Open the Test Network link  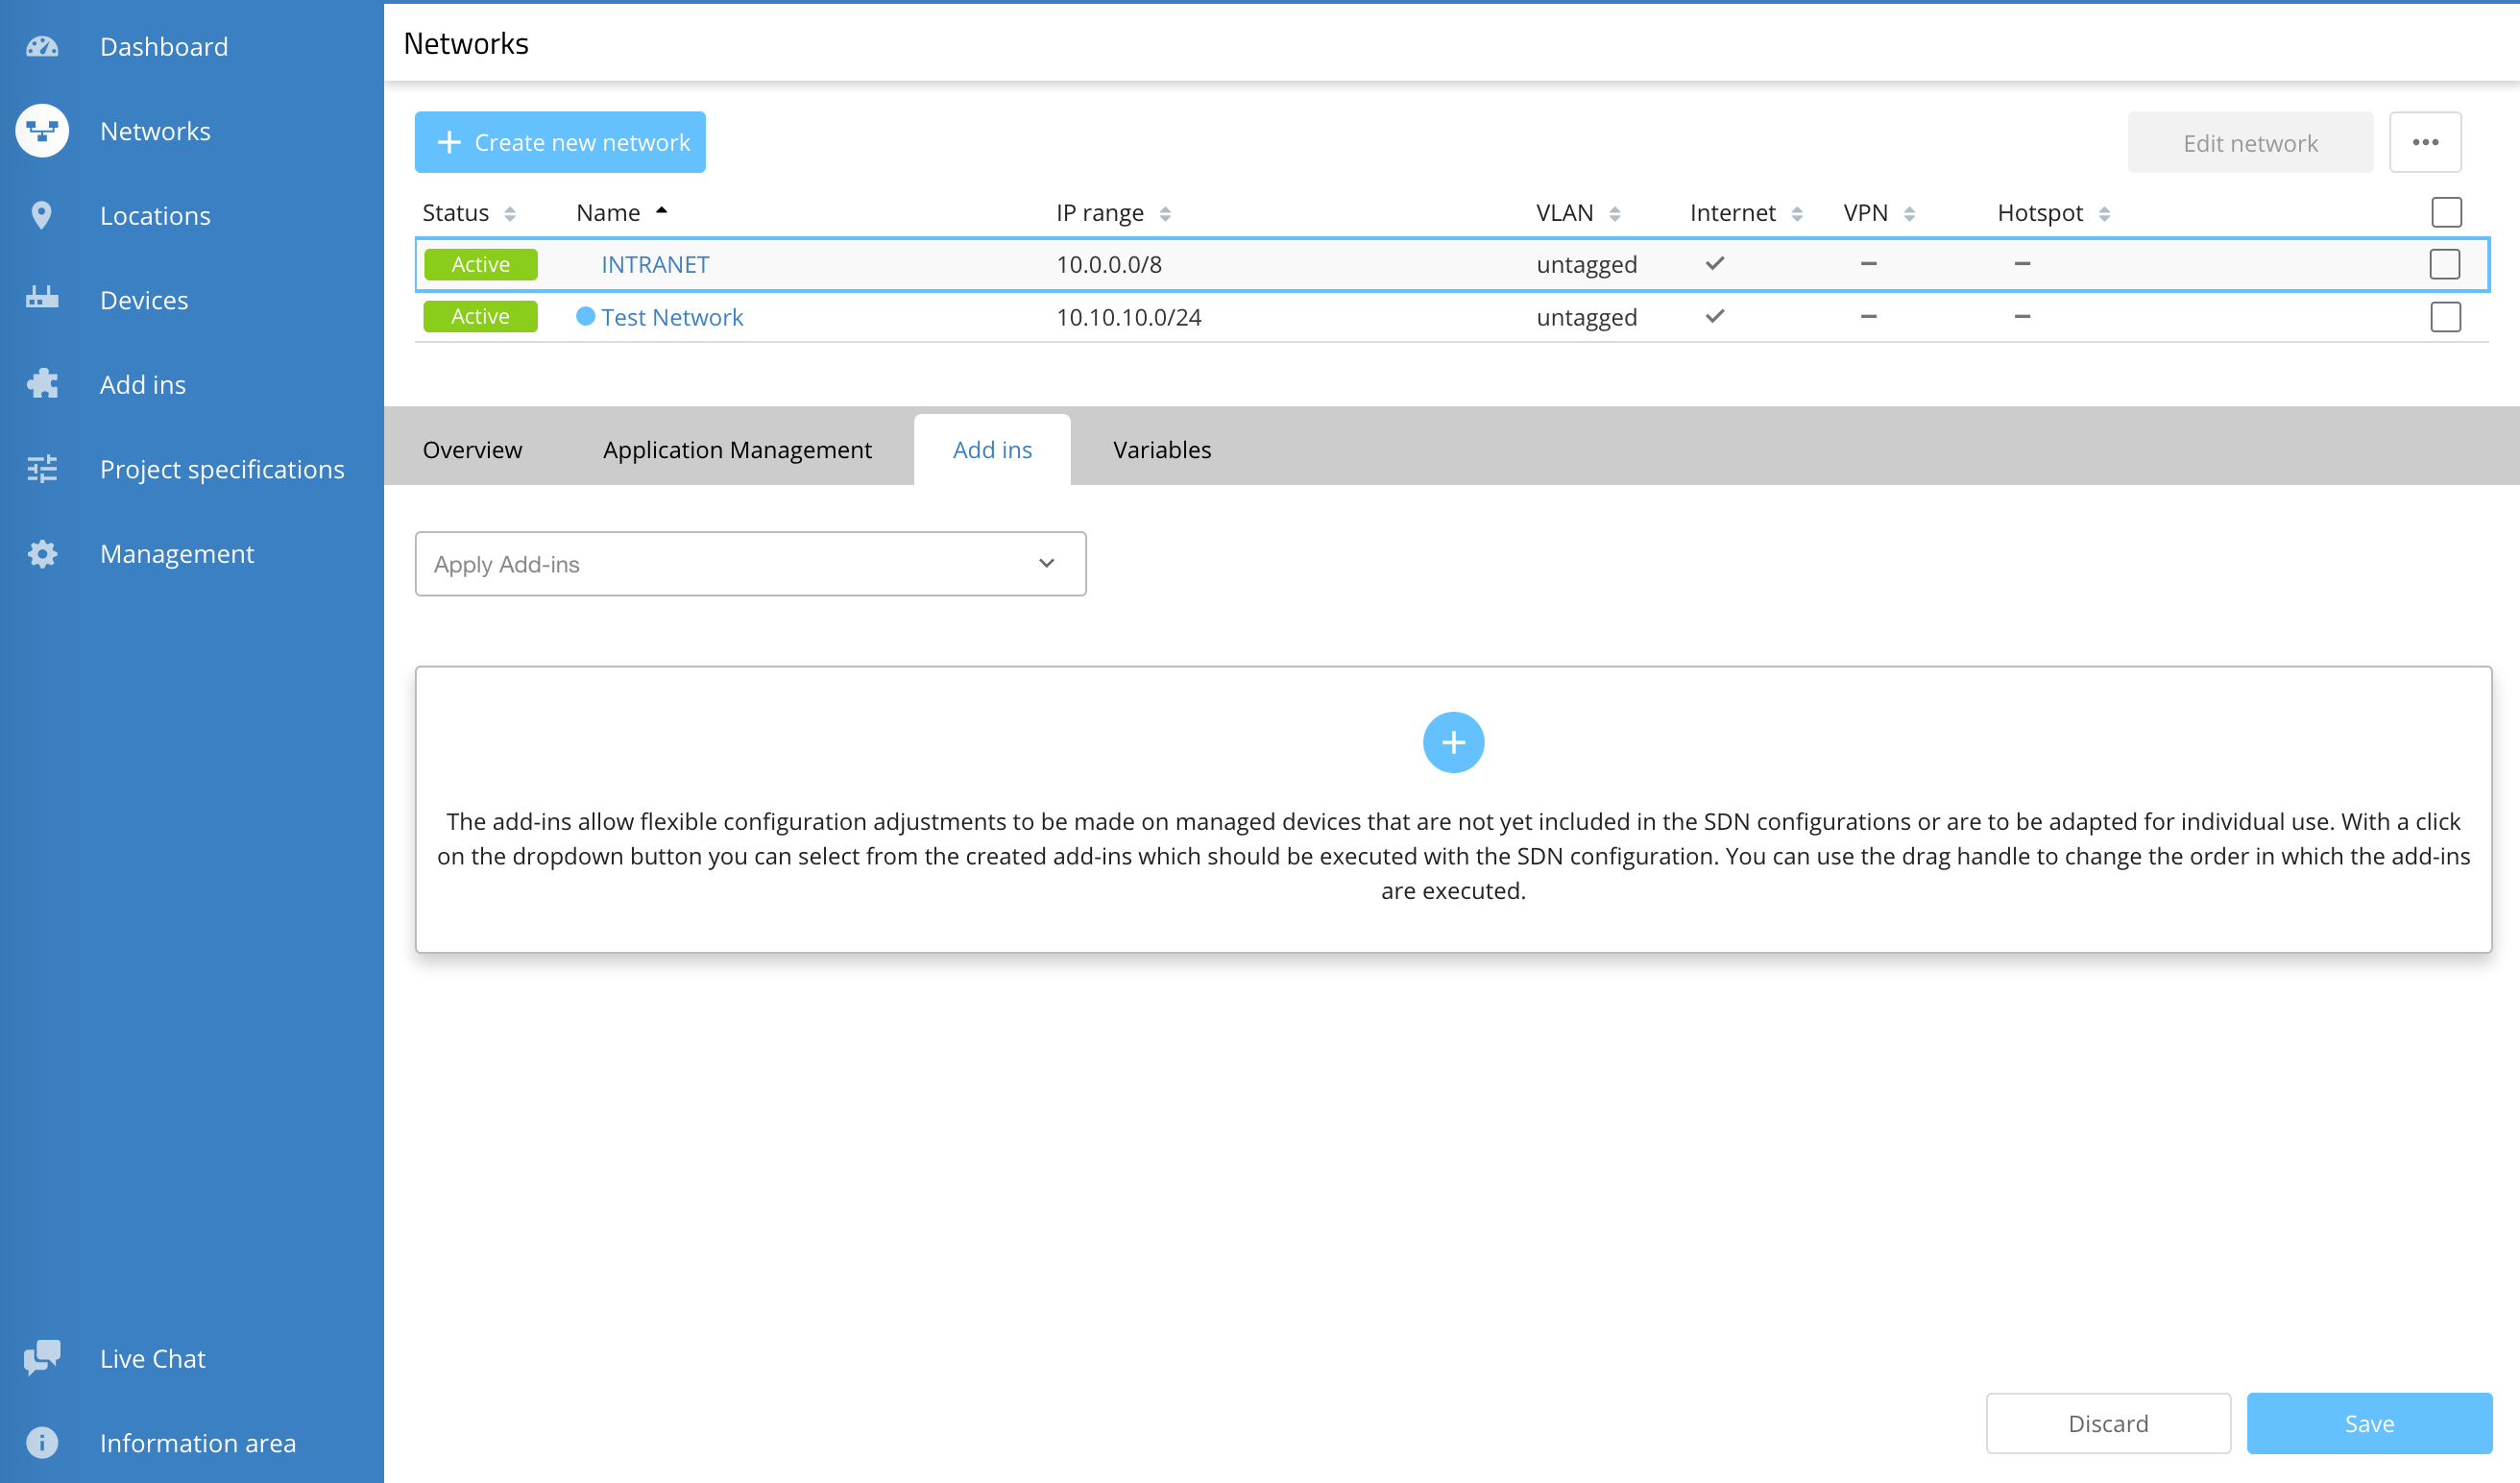click(672, 317)
